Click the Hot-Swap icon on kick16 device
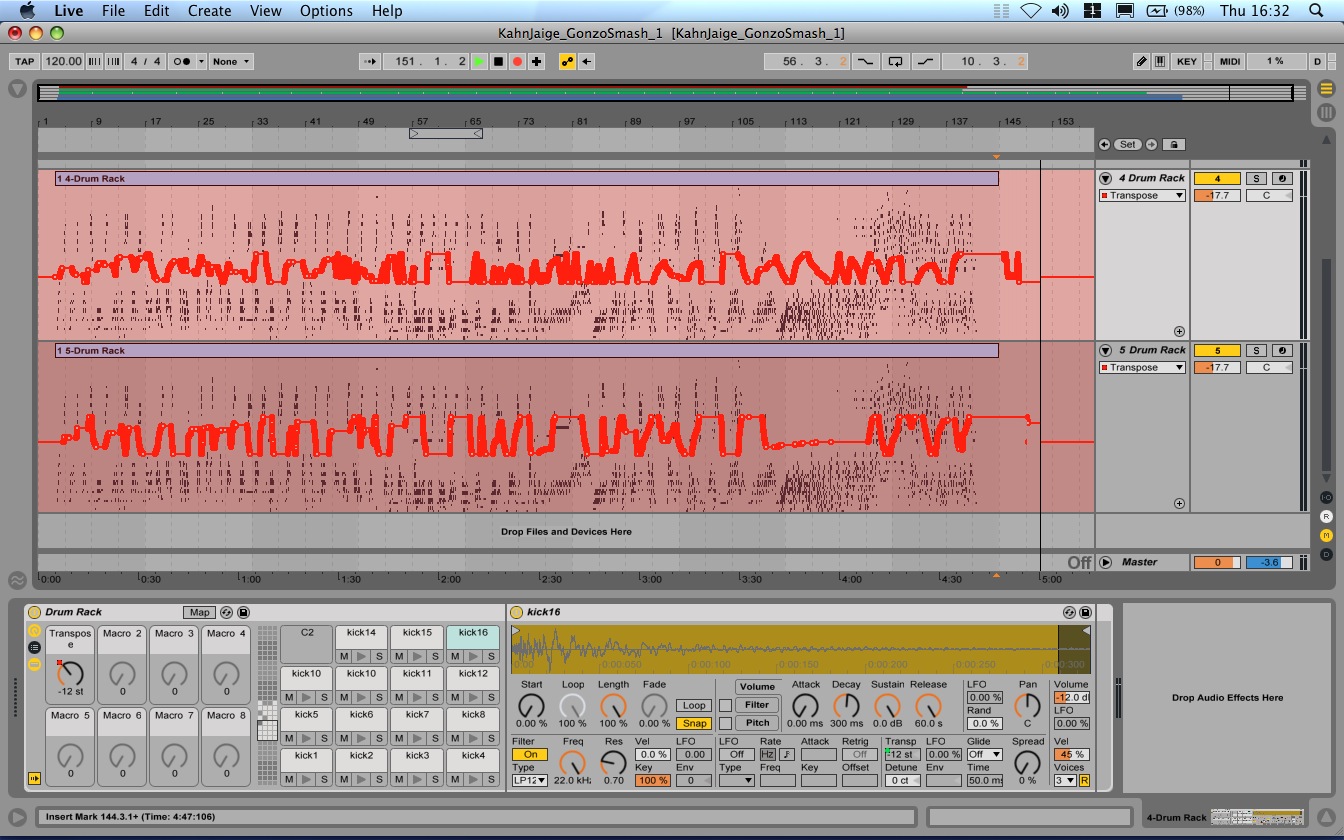Image resolution: width=1344 pixels, height=840 pixels. pyautogui.click(x=1070, y=612)
